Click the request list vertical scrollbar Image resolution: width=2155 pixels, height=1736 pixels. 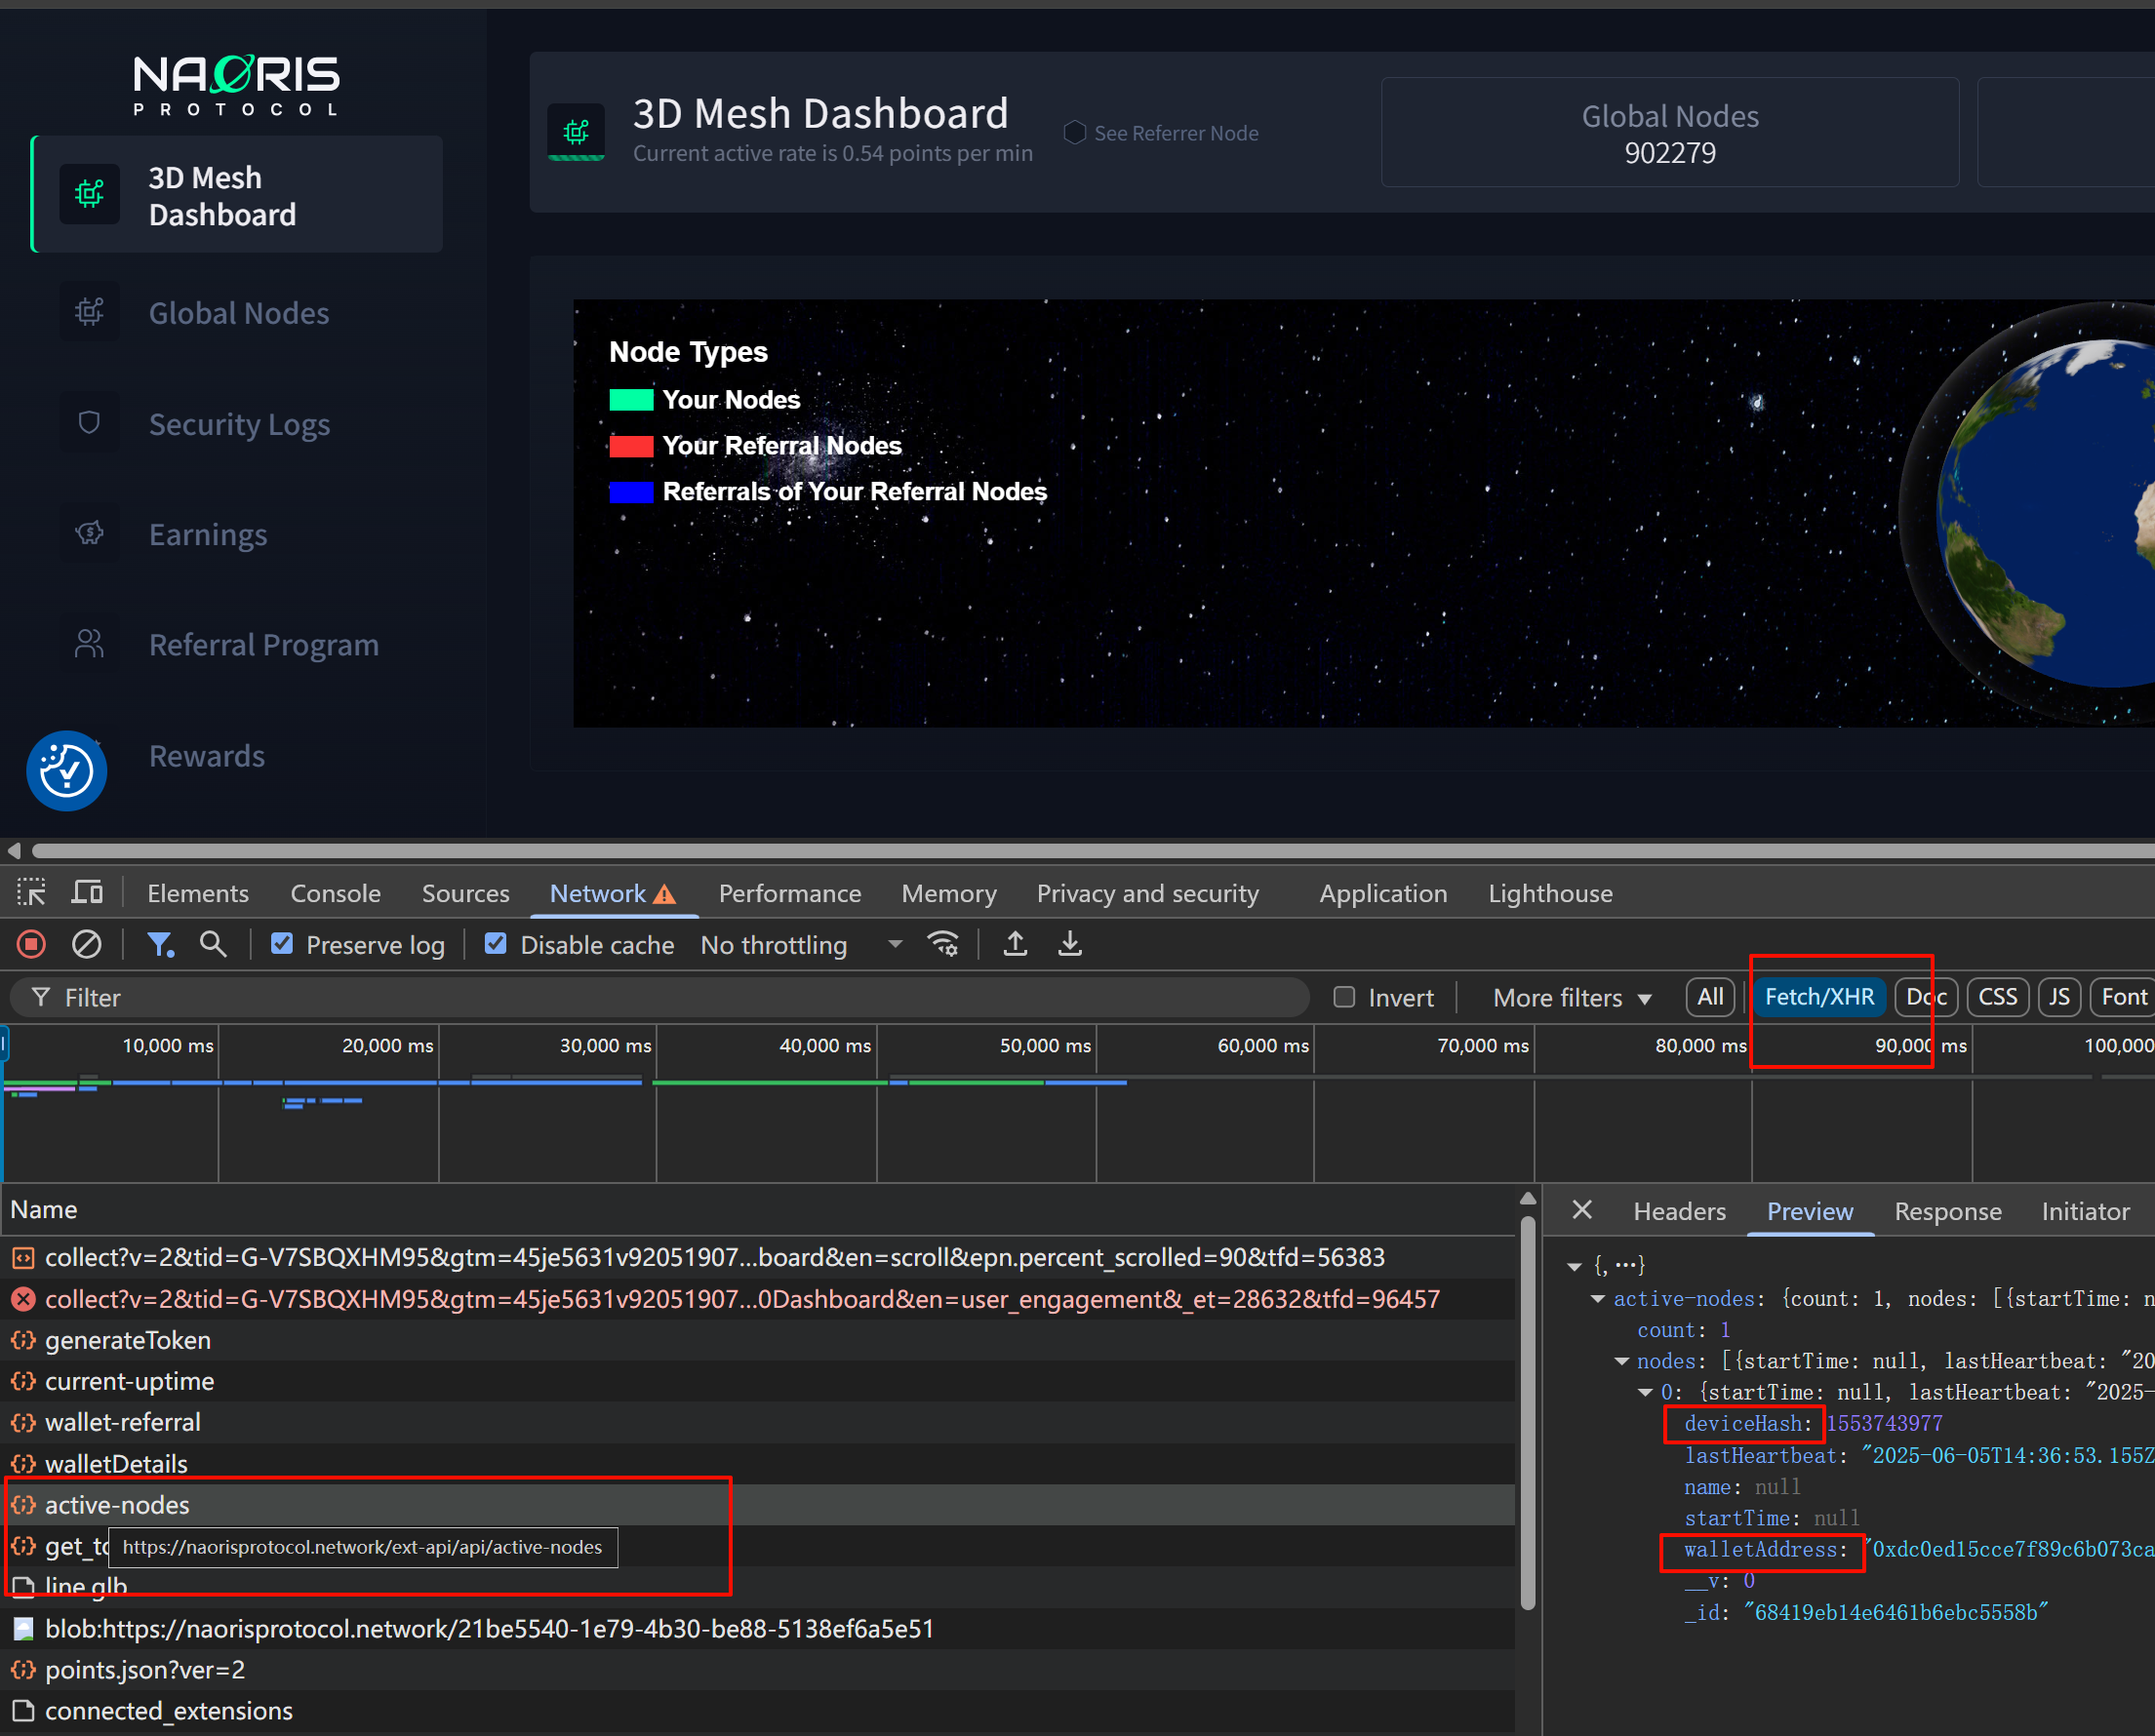(x=1527, y=1413)
